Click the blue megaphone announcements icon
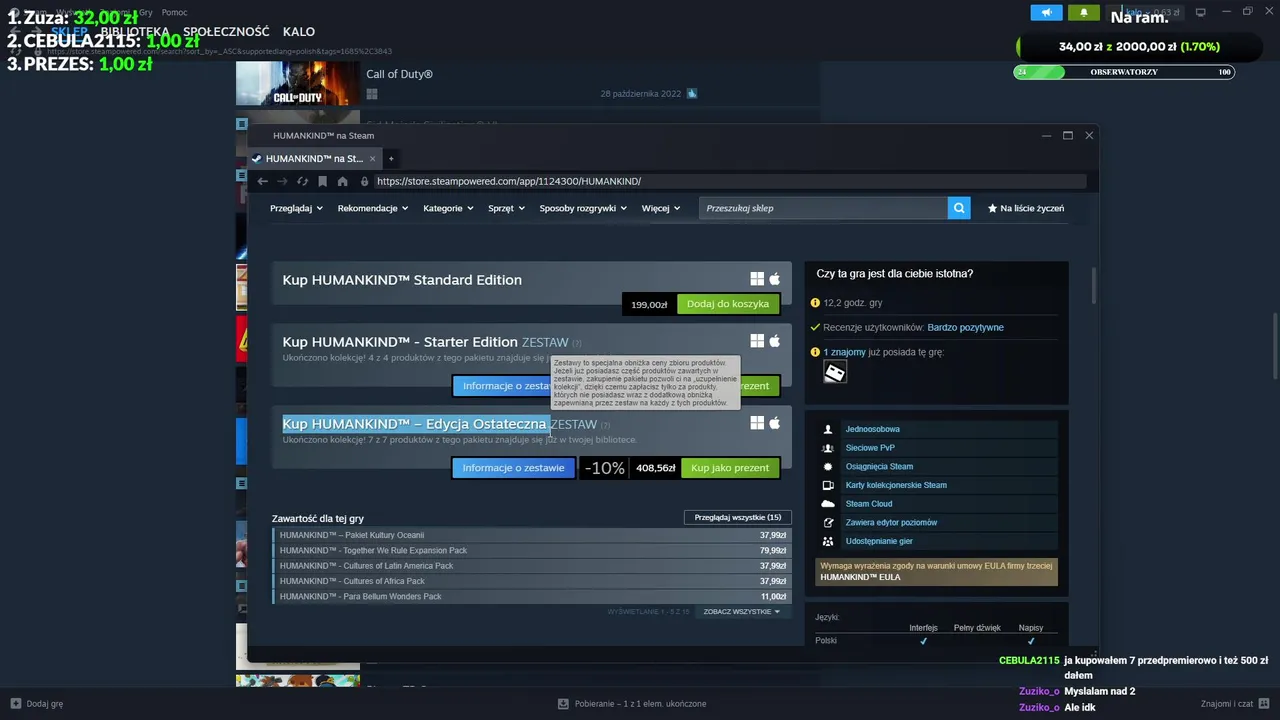This screenshot has width=1280, height=720. pos(1047,12)
